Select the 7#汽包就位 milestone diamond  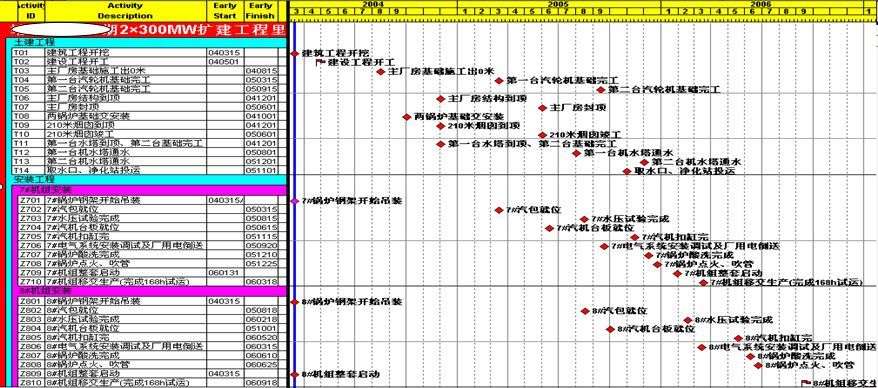pyautogui.click(x=499, y=210)
